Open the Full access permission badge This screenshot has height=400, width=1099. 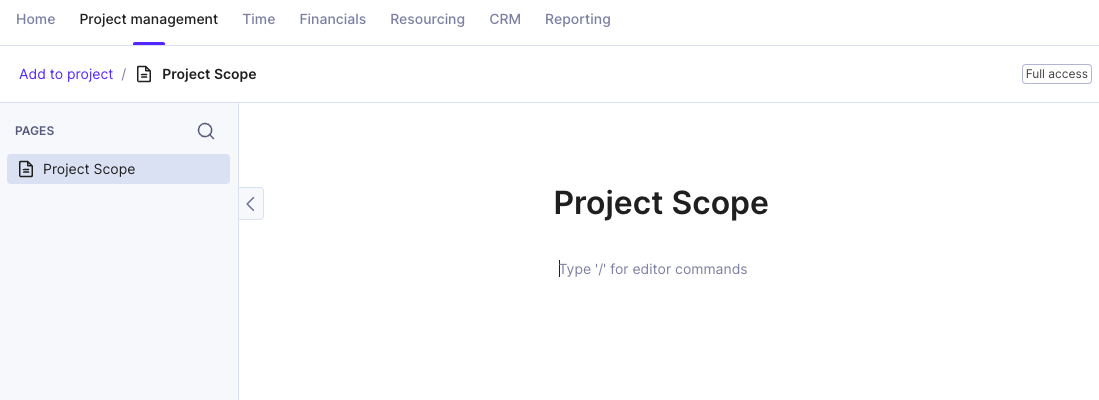click(x=1056, y=74)
